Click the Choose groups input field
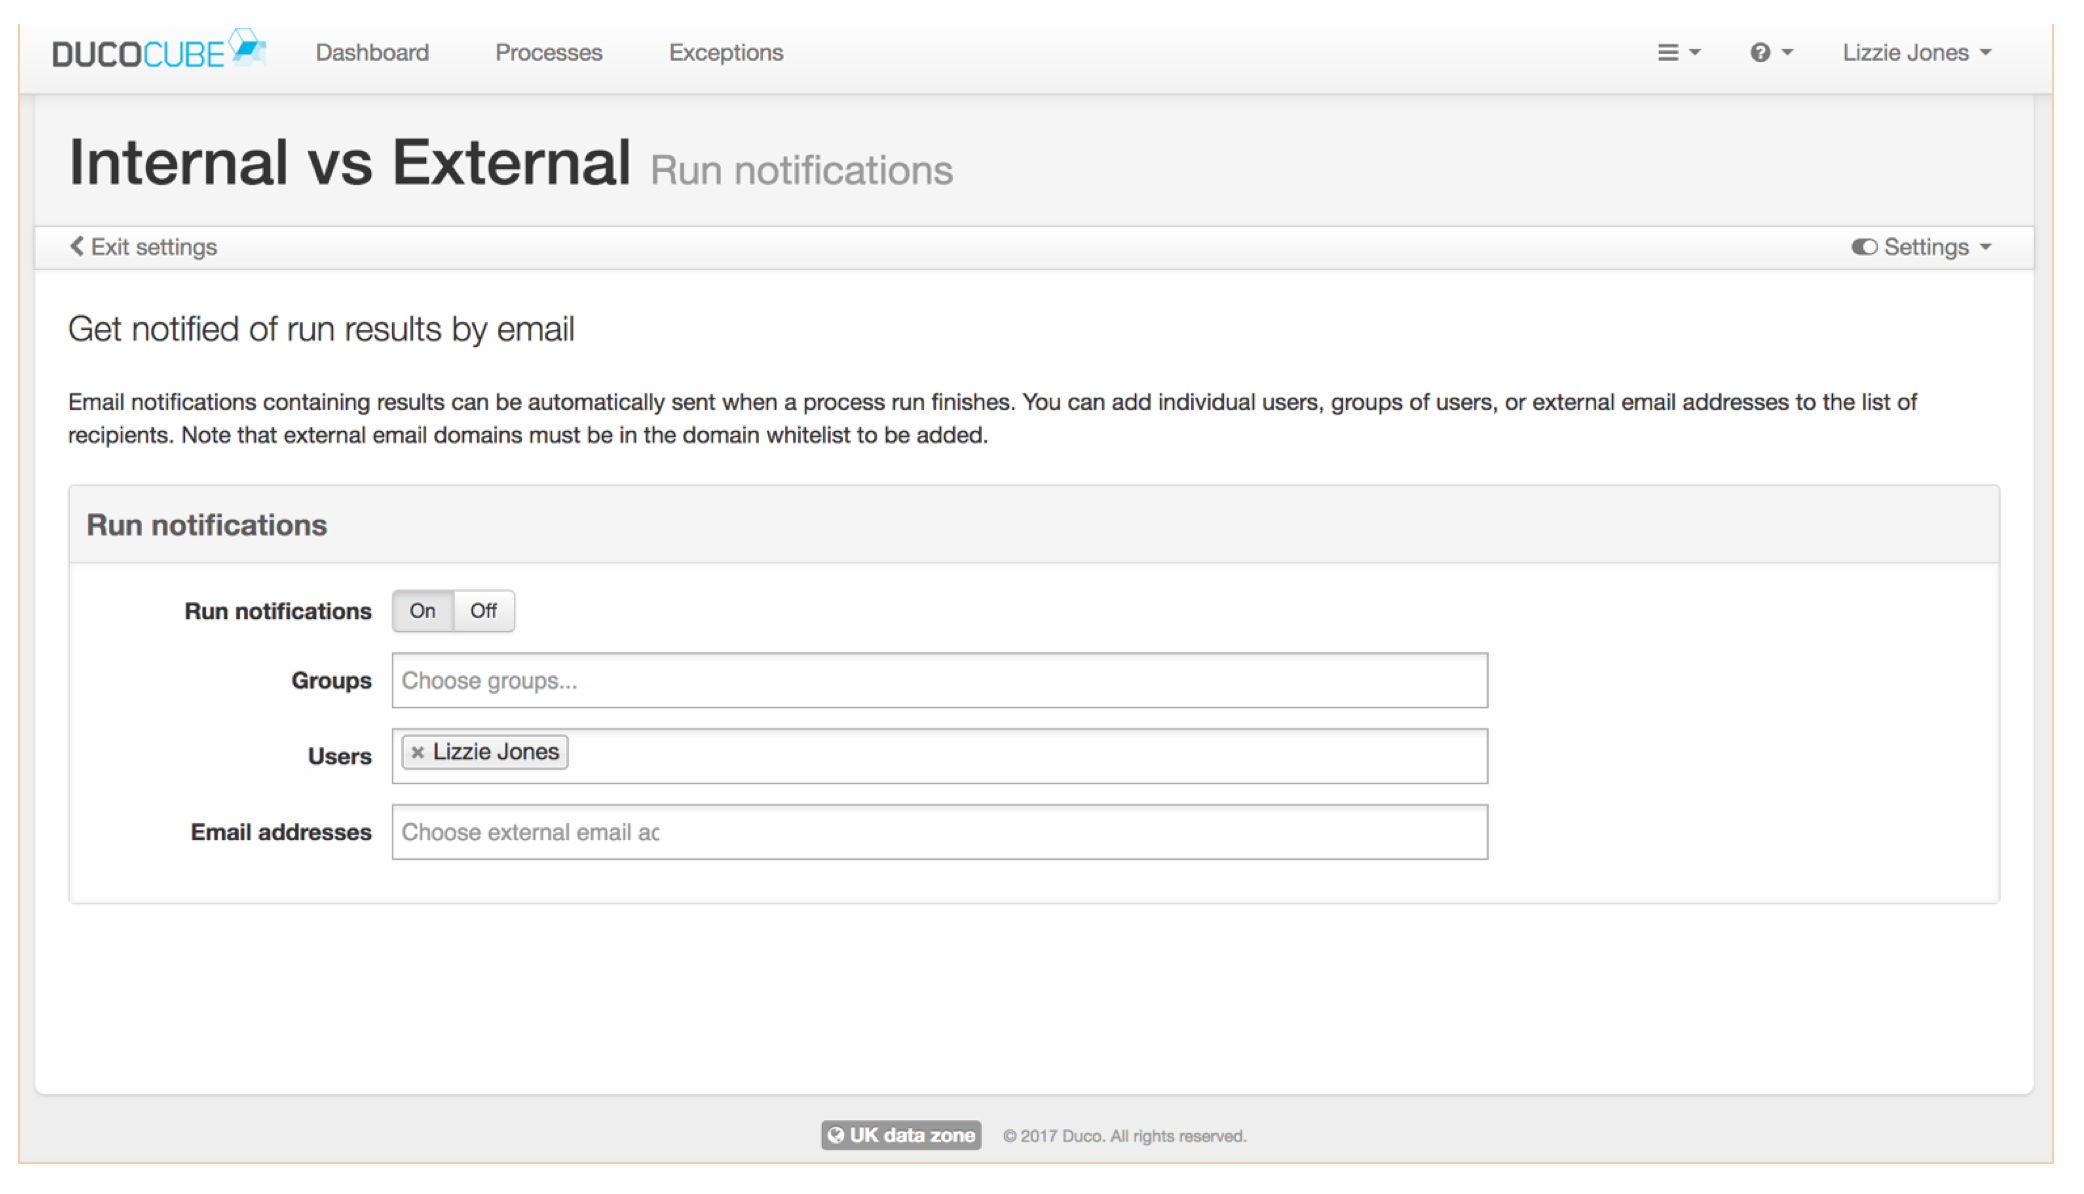The width and height of the screenshot is (2084, 1194). [938, 680]
